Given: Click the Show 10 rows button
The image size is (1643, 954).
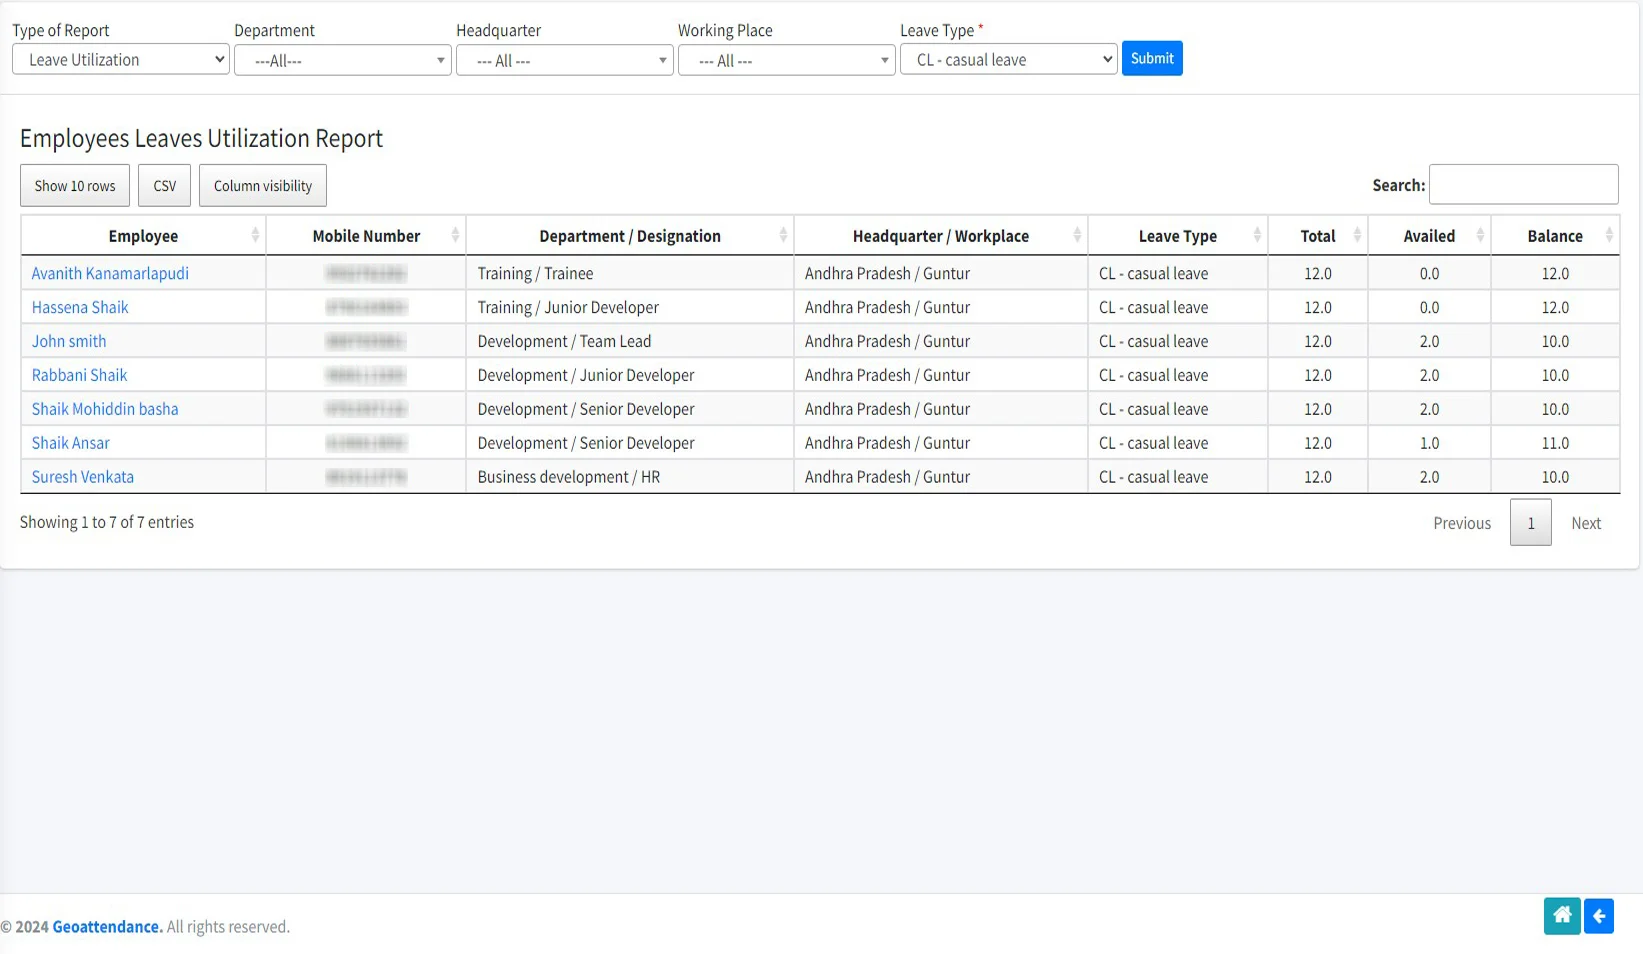Looking at the screenshot, I should click(75, 186).
